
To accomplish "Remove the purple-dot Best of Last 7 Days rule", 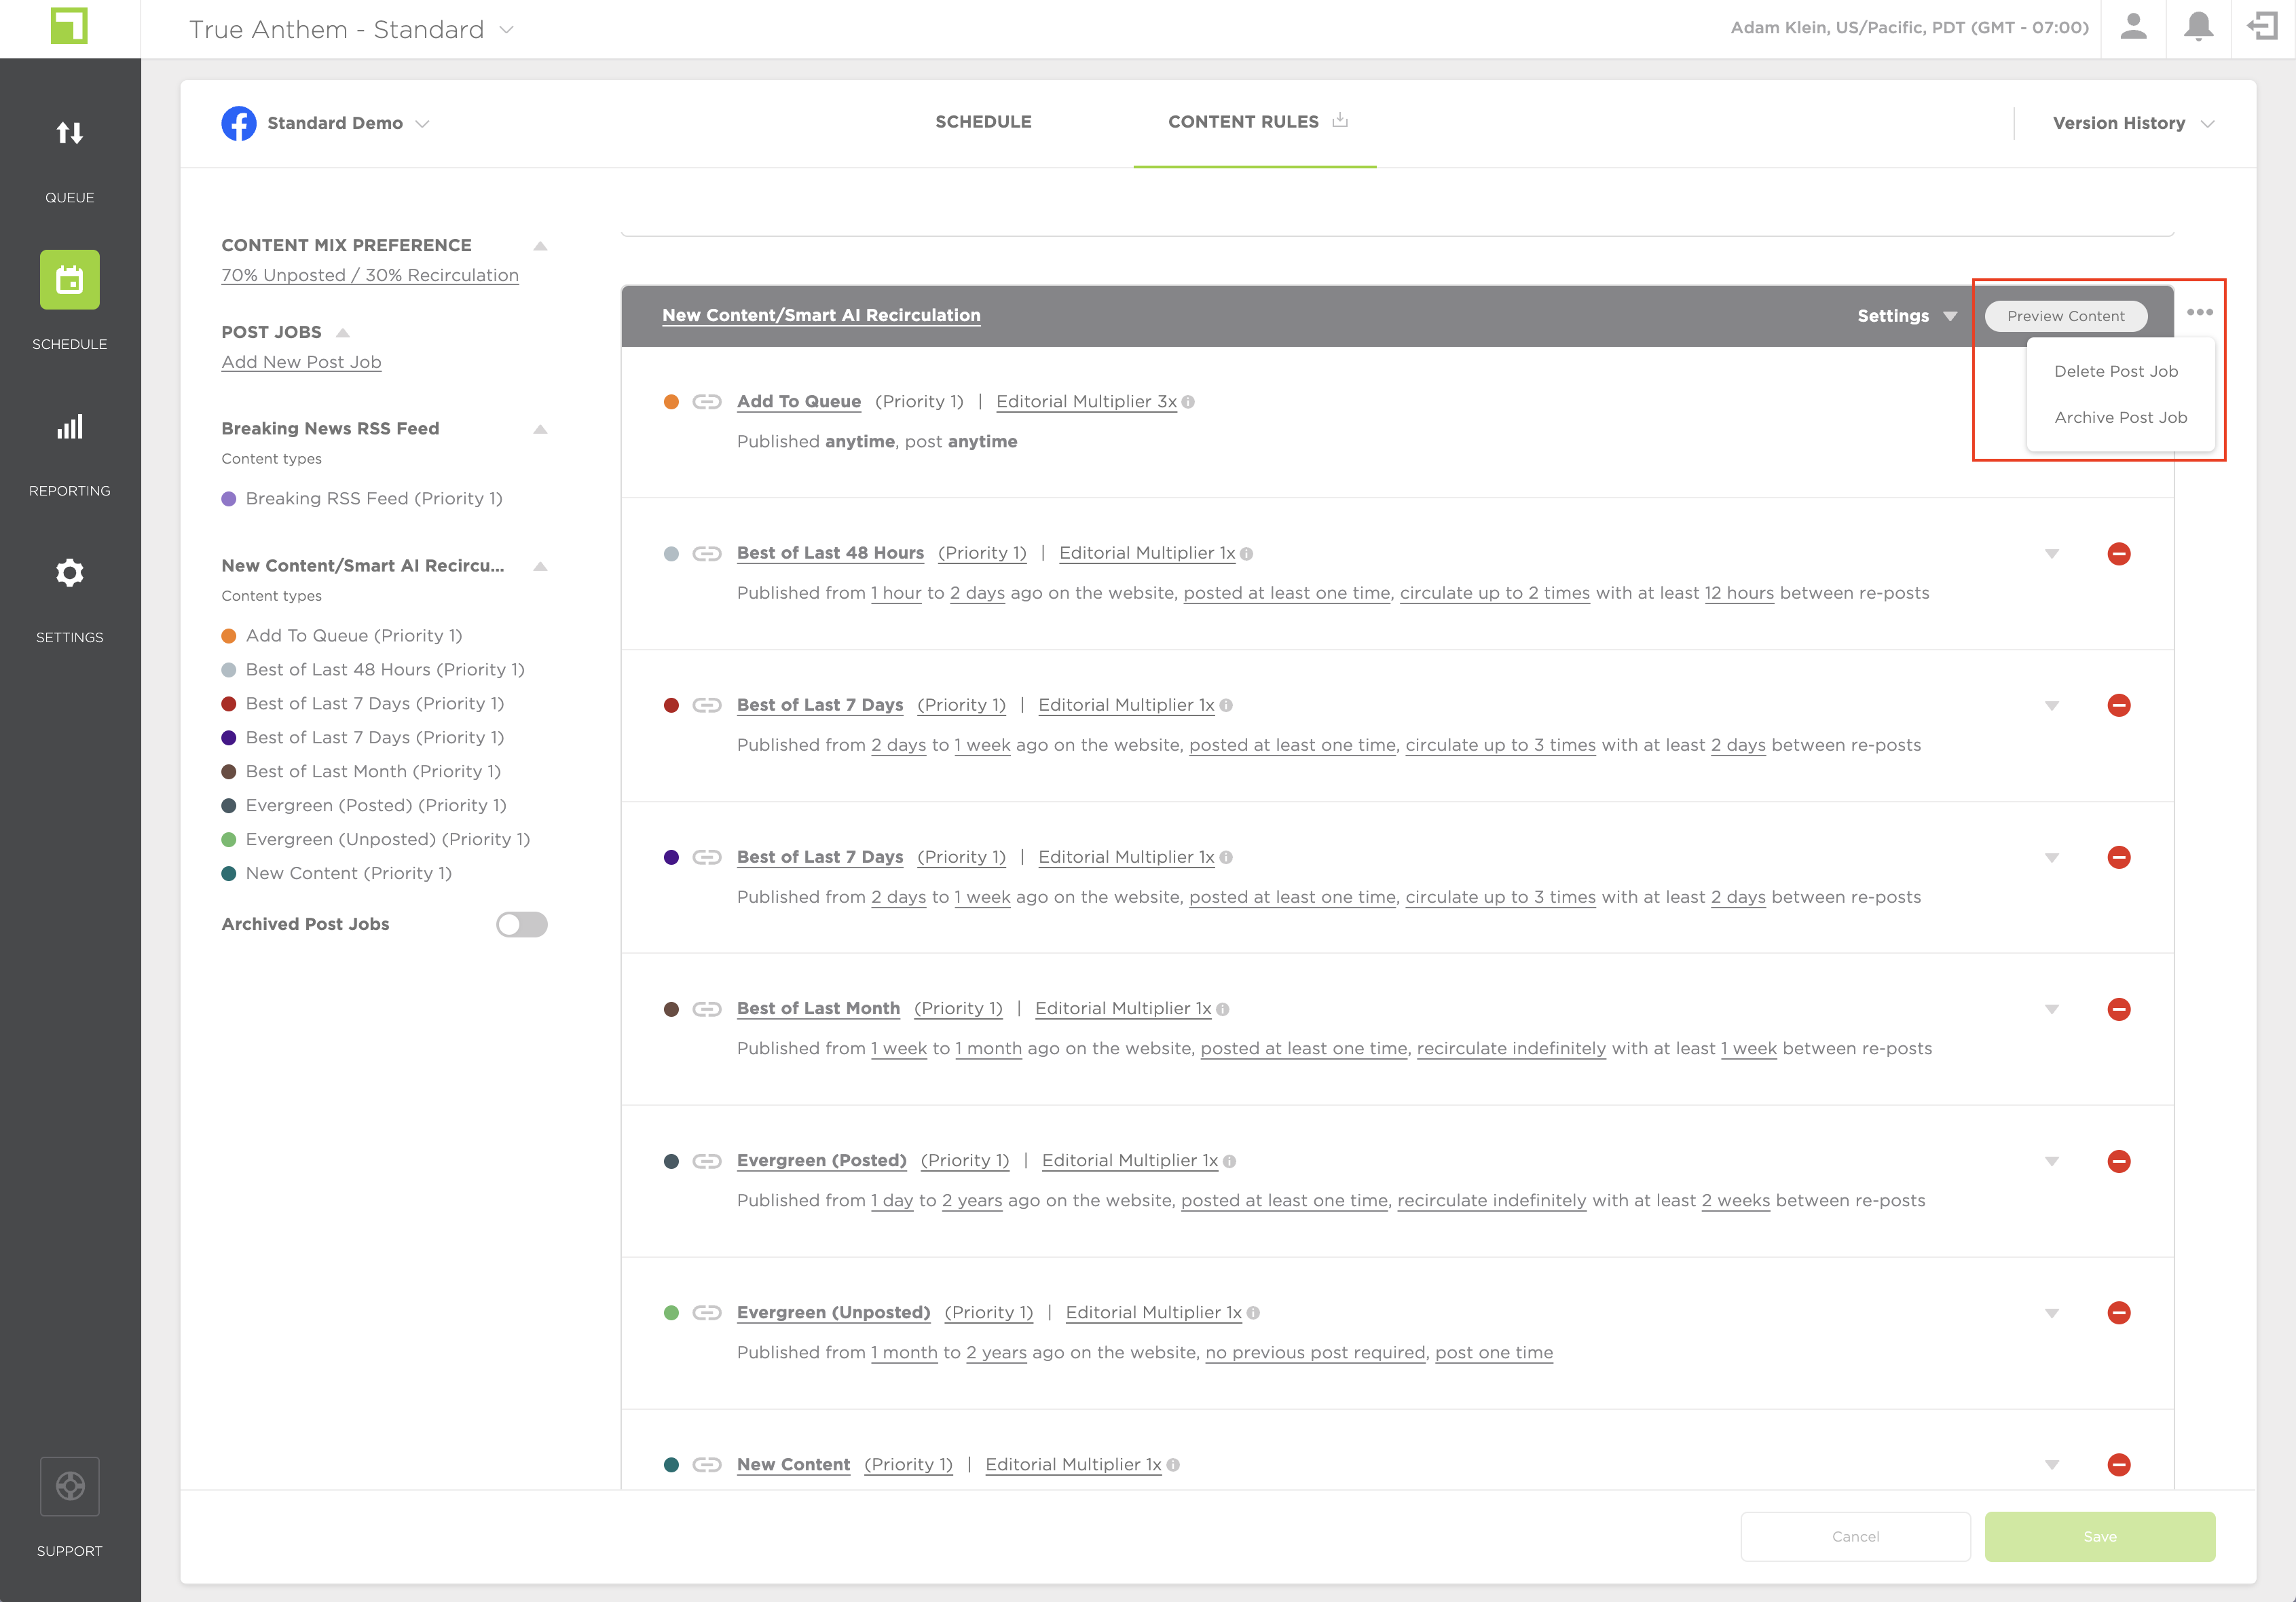I will pos(2119,858).
